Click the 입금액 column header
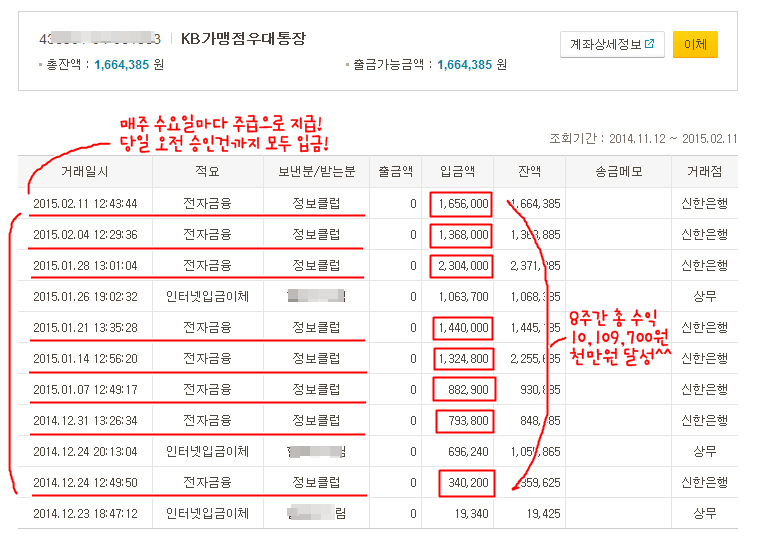Screen dimensions: 760x537 click(462, 172)
